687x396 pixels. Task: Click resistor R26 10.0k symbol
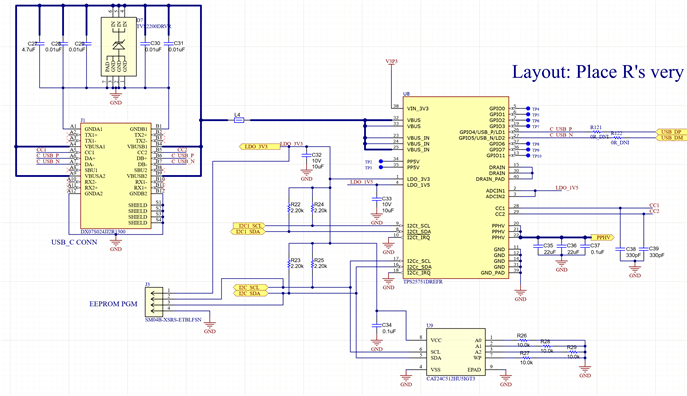pos(523,340)
